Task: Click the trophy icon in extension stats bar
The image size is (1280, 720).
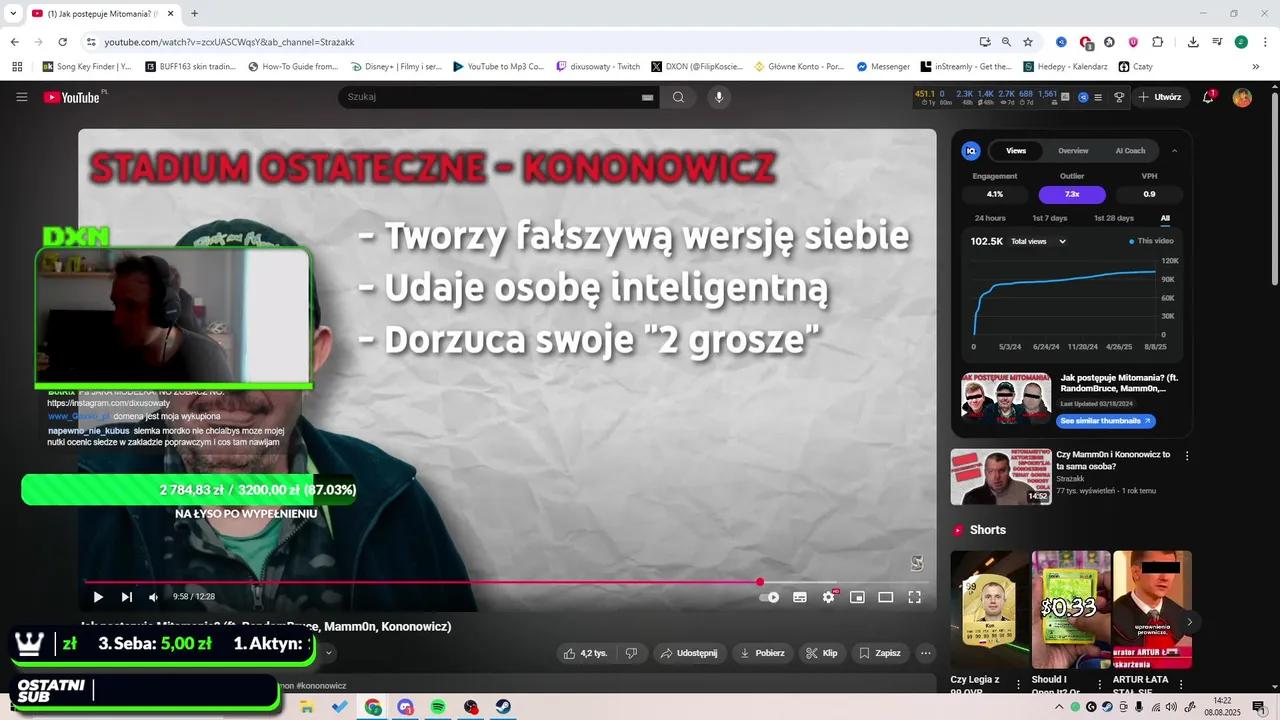Action: (1119, 97)
